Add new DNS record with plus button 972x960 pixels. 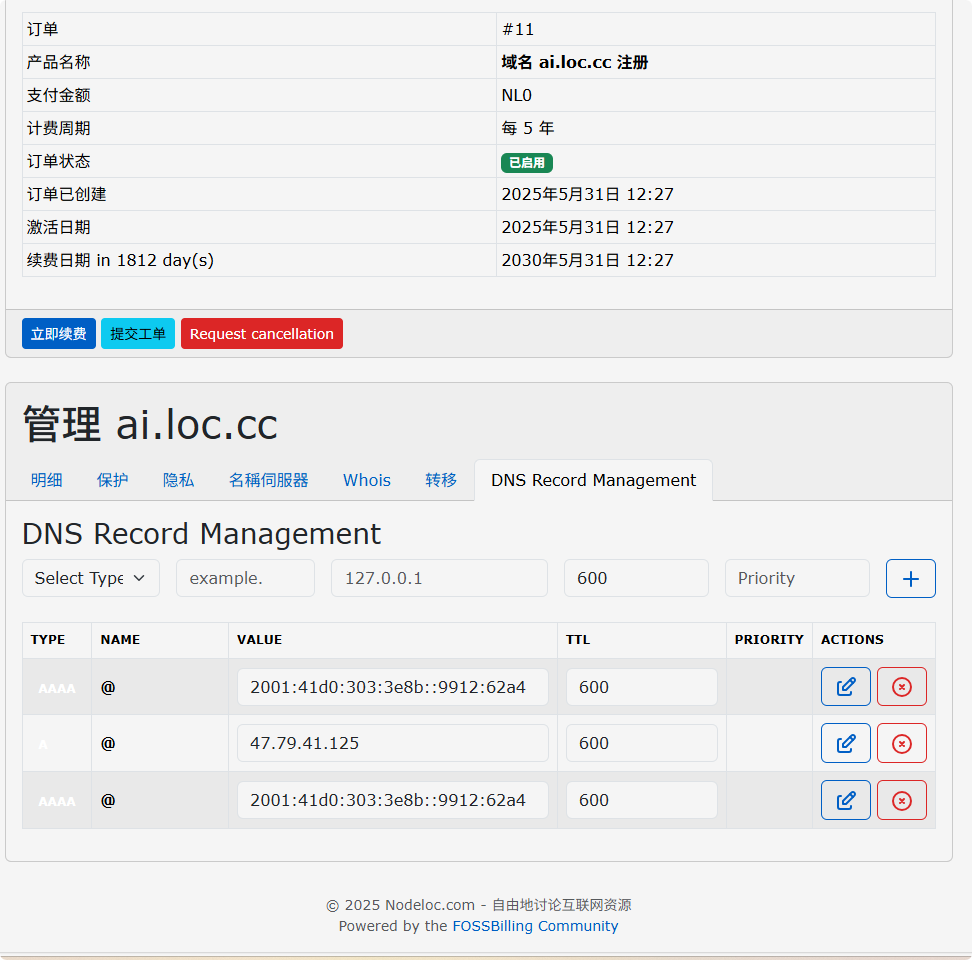click(910, 578)
